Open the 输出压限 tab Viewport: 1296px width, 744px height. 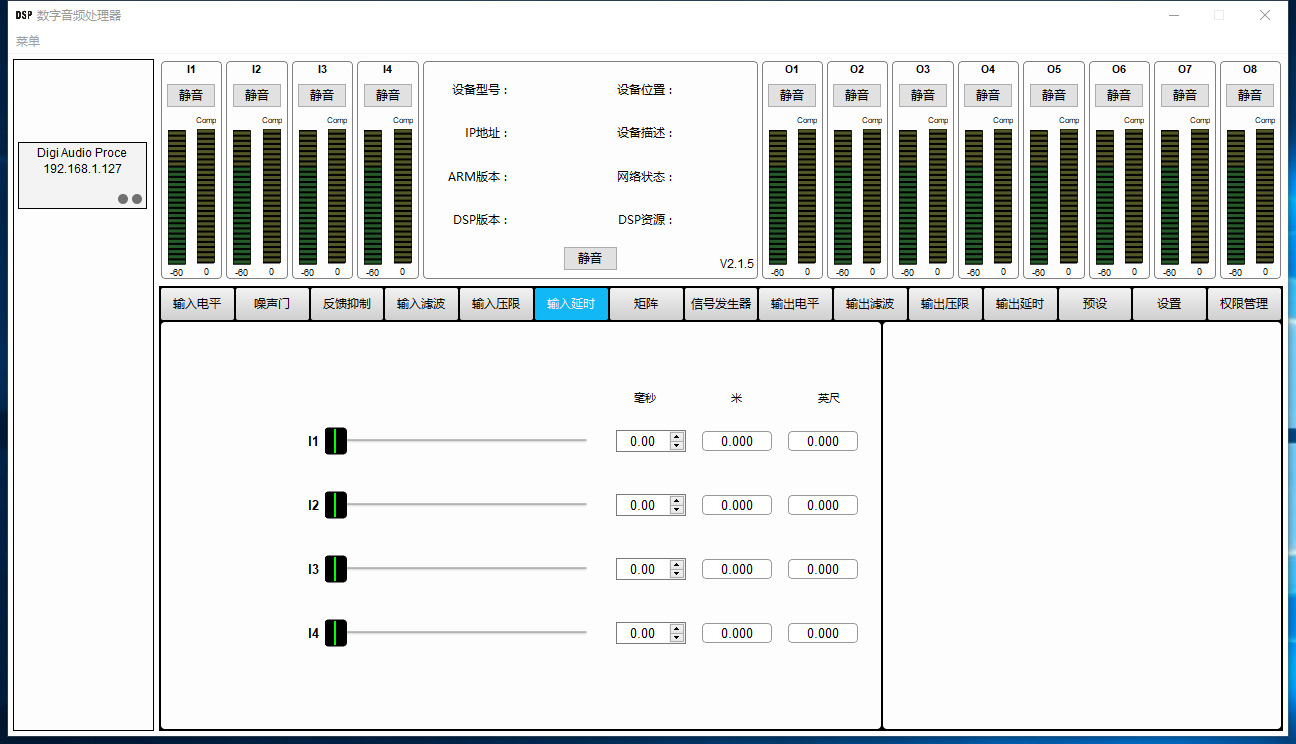945,304
